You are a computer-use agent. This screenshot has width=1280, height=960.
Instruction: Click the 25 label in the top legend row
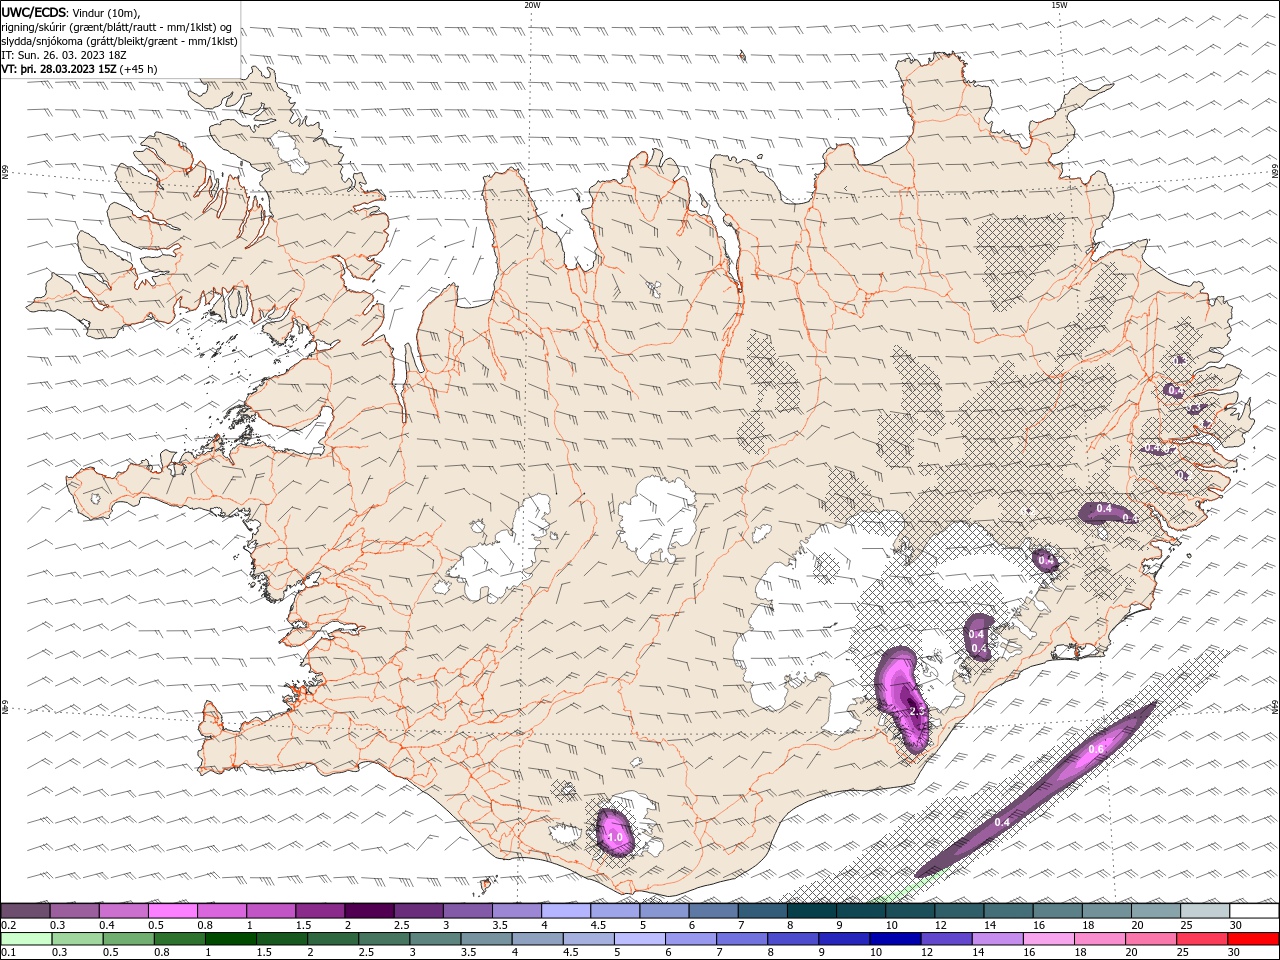coord(1185,925)
